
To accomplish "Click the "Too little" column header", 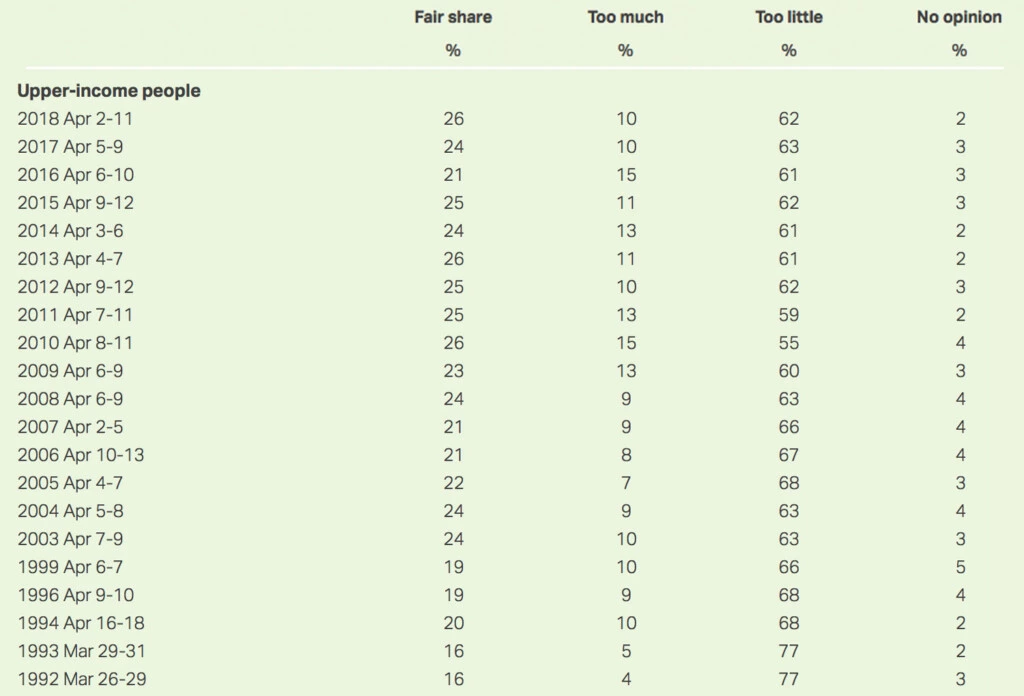I will [789, 17].
